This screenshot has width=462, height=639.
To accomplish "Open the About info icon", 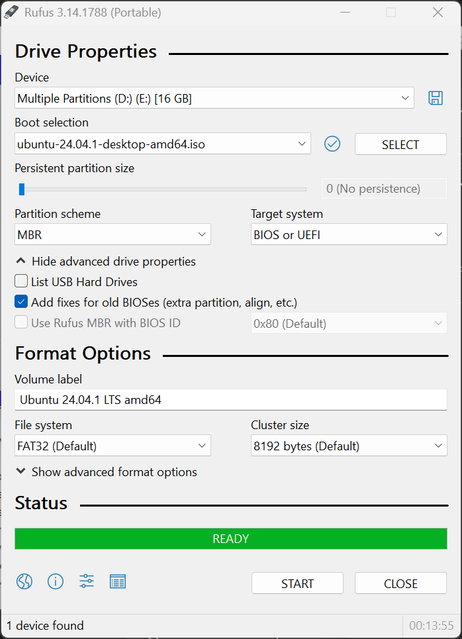I will point(55,581).
